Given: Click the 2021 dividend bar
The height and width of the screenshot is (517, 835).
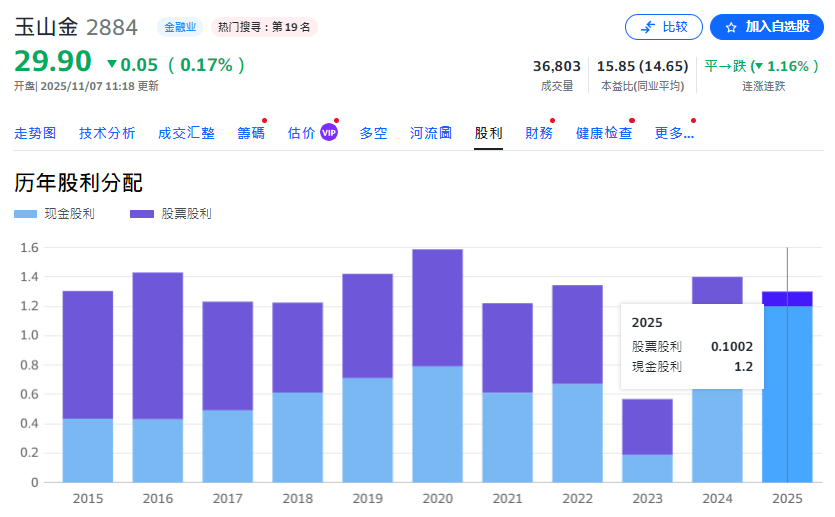Looking at the screenshot, I should [507, 393].
